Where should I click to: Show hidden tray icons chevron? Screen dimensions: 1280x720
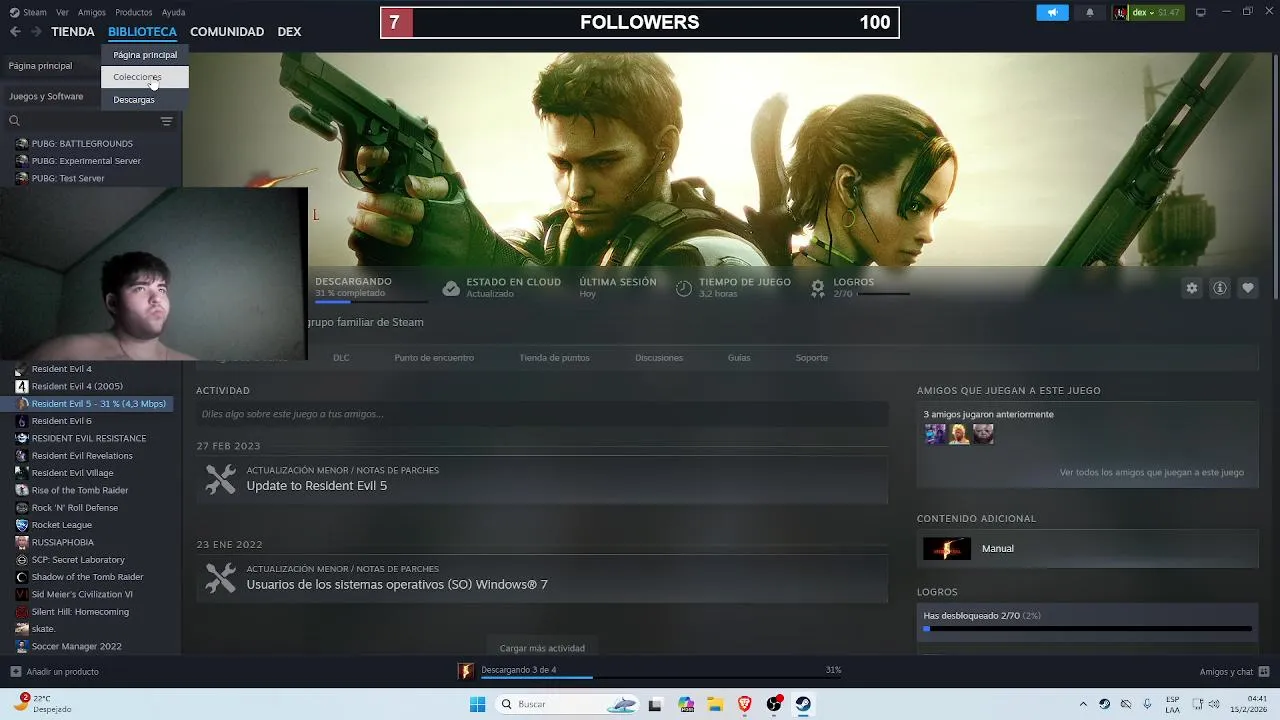tap(1083, 704)
